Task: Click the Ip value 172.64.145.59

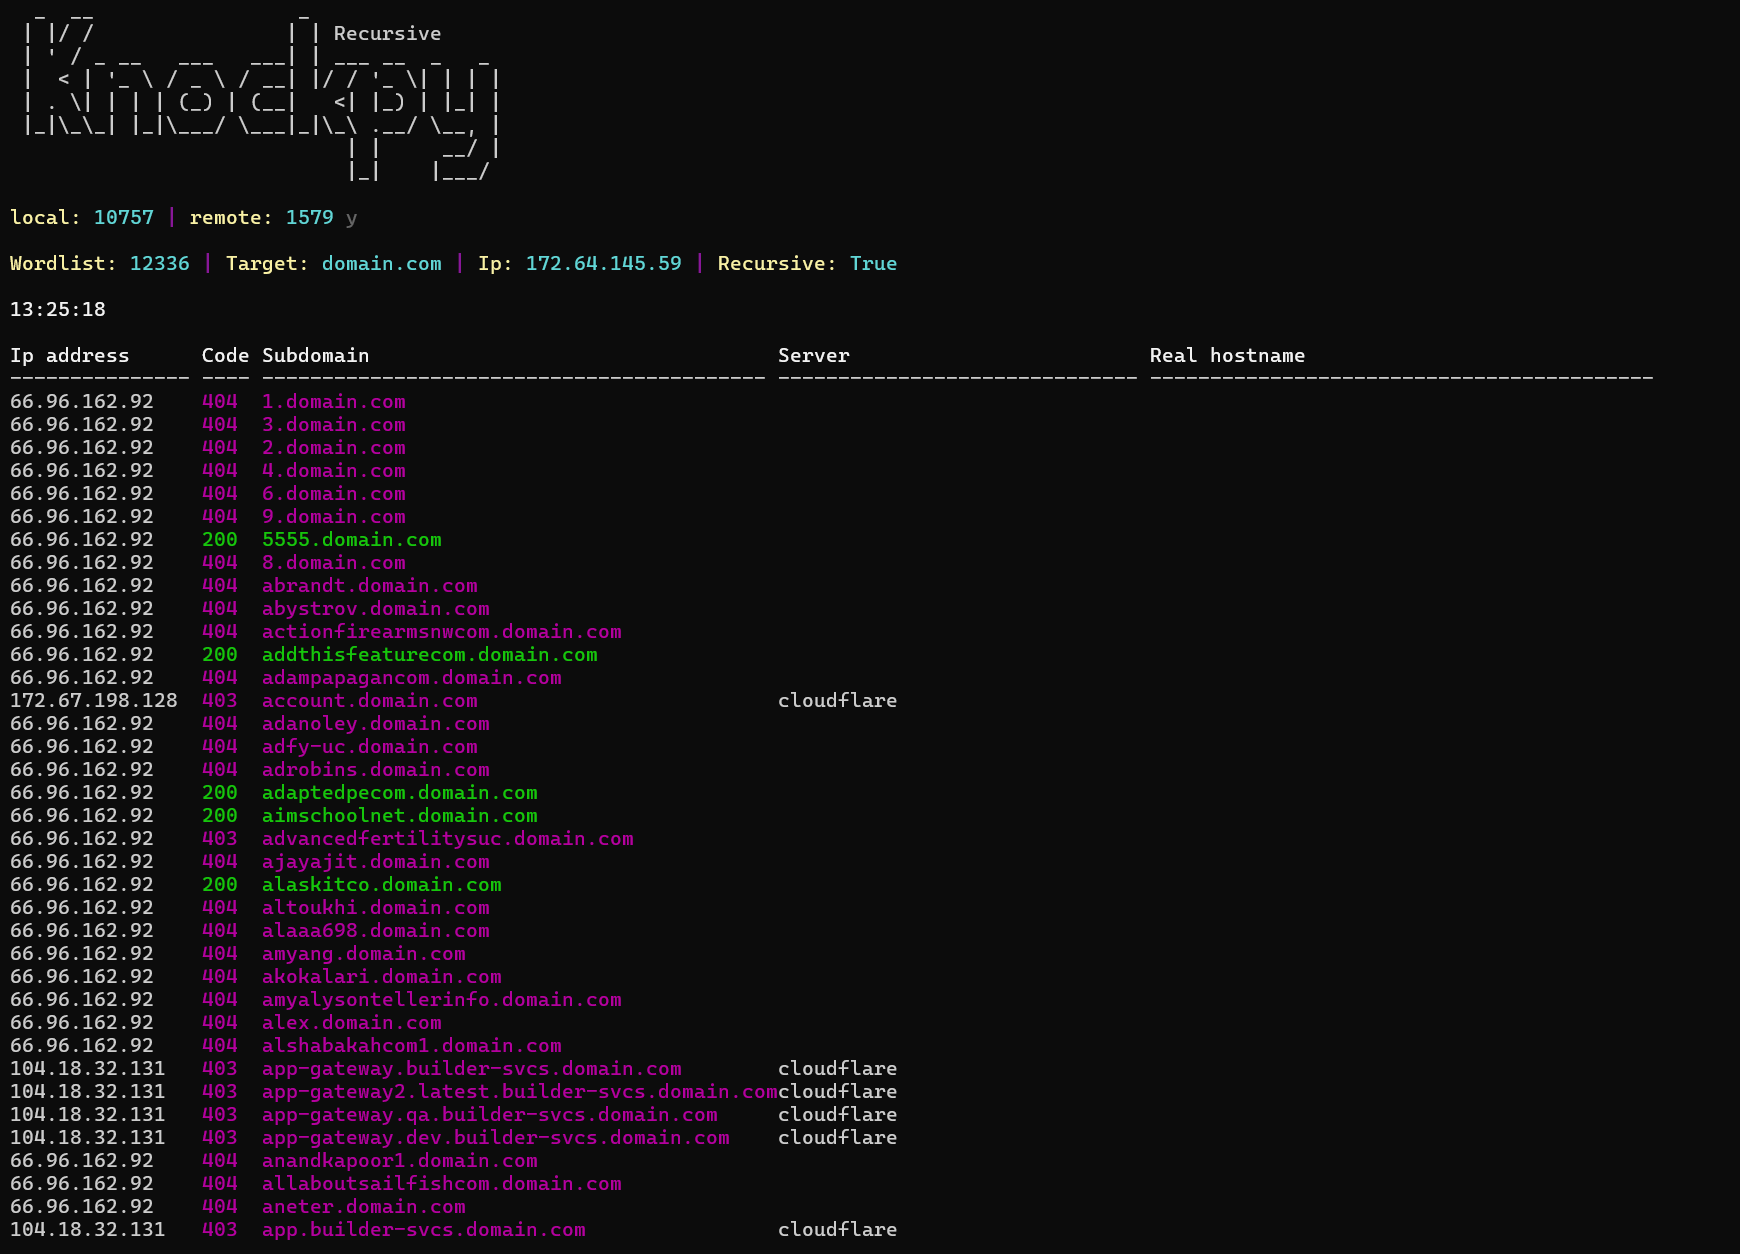Action: [x=604, y=263]
